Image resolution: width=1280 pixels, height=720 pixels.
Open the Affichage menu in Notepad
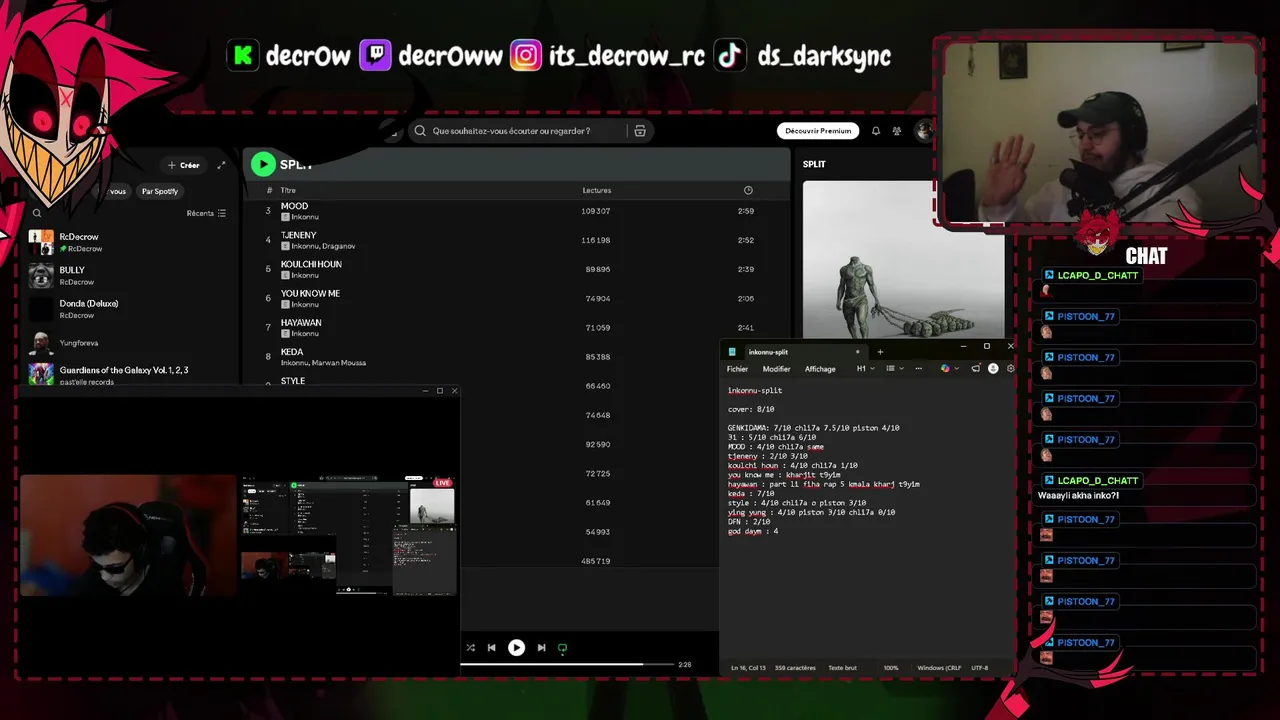(820, 369)
